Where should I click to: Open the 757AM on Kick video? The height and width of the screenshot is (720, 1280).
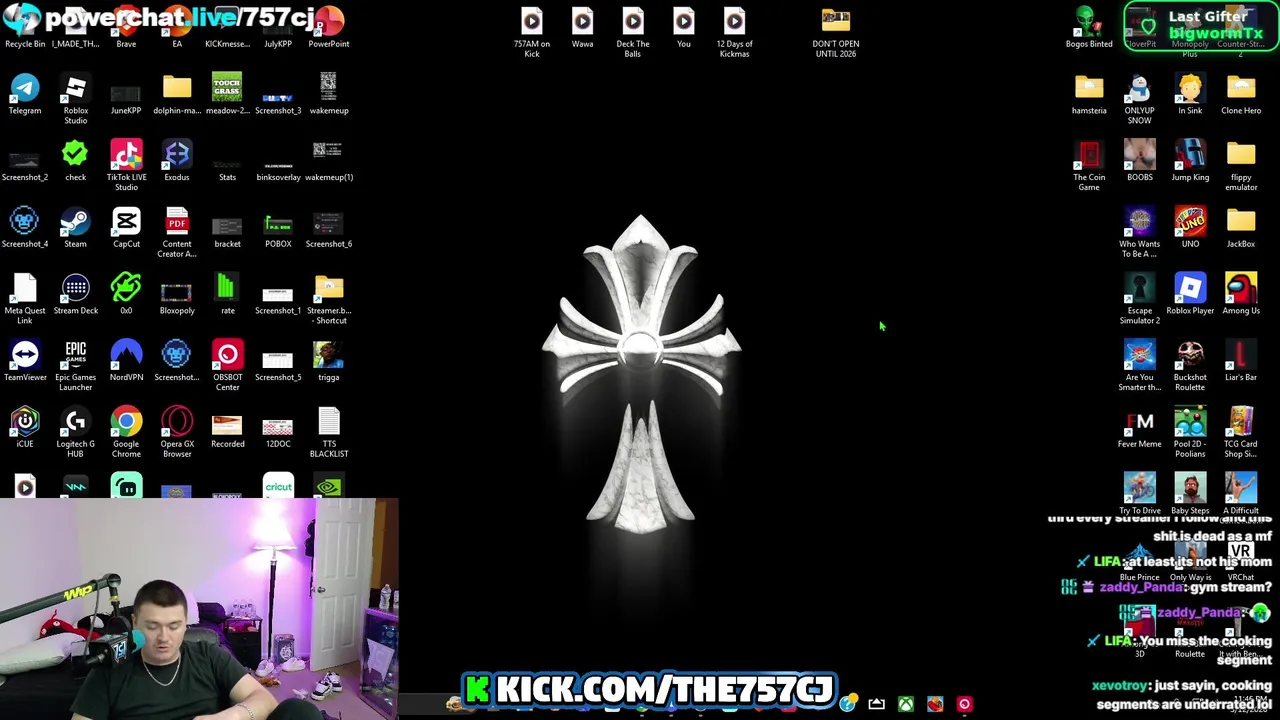(531, 32)
